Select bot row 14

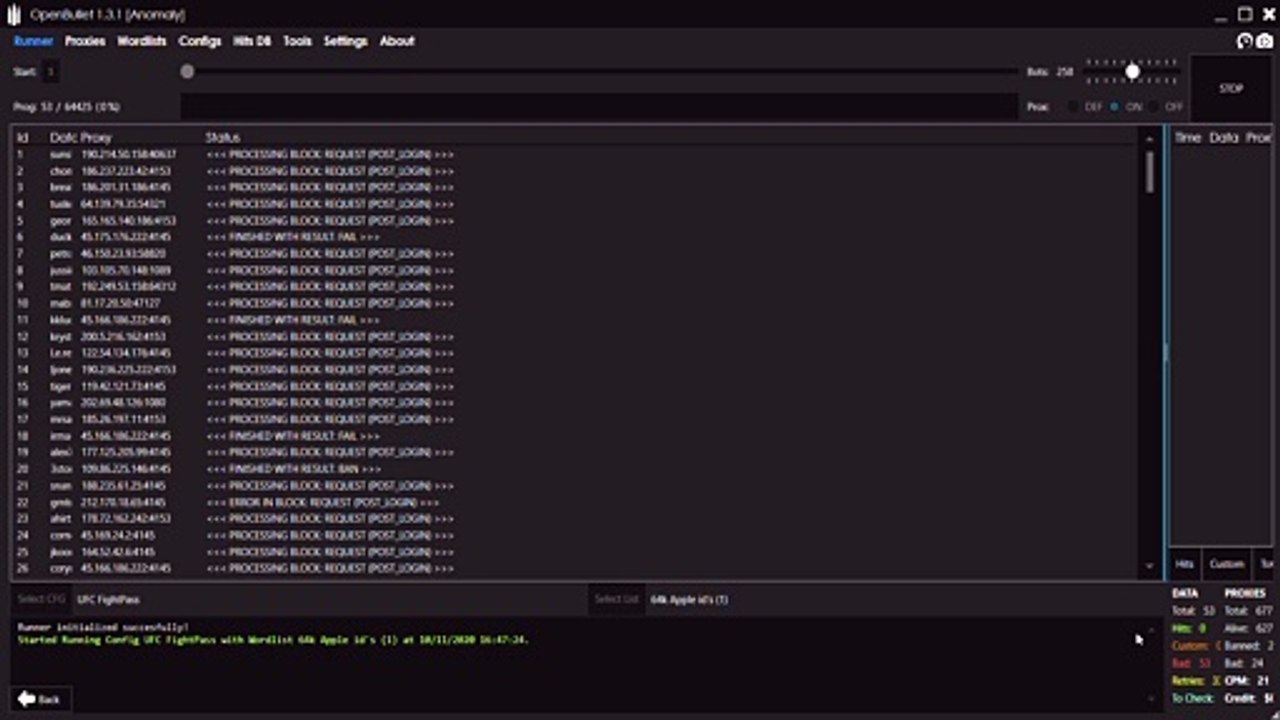[x=577, y=369]
